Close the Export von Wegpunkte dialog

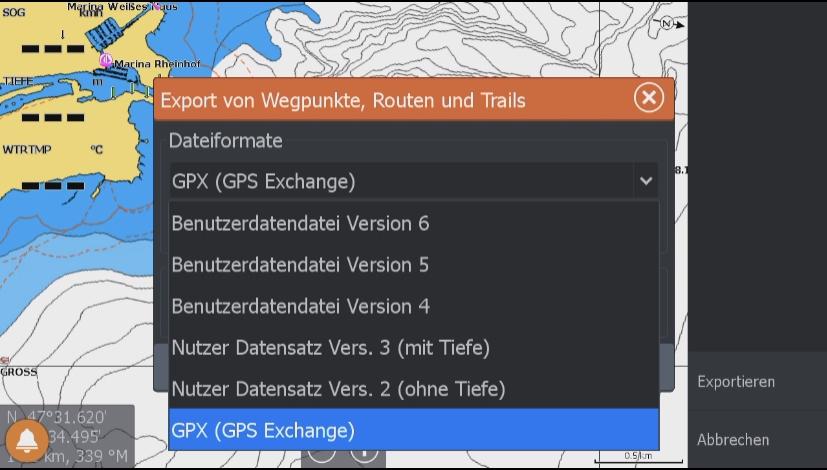(x=649, y=98)
